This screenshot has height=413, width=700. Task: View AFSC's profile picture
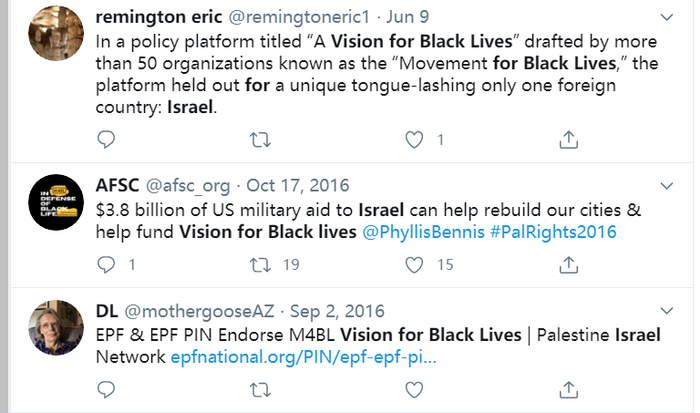click(x=55, y=202)
